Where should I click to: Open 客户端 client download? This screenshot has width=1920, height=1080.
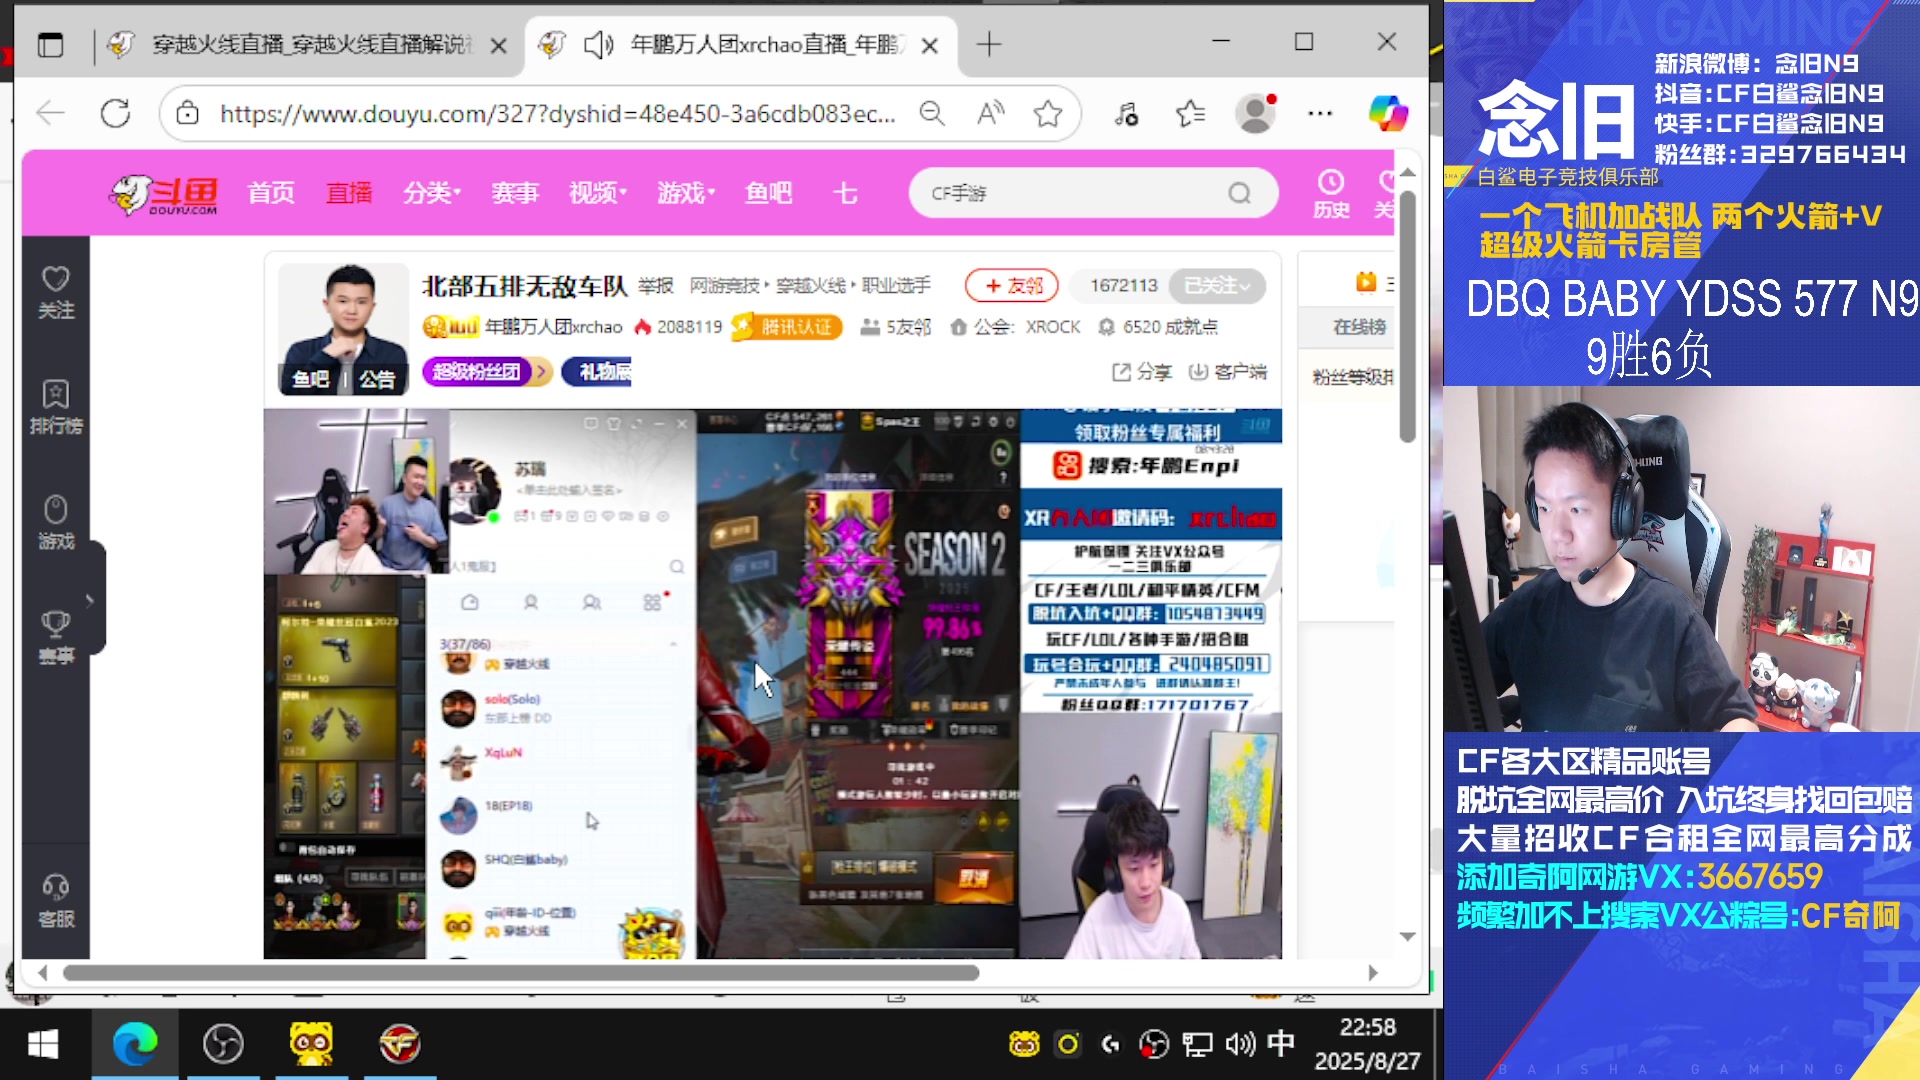pyautogui.click(x=1227, y=372)
